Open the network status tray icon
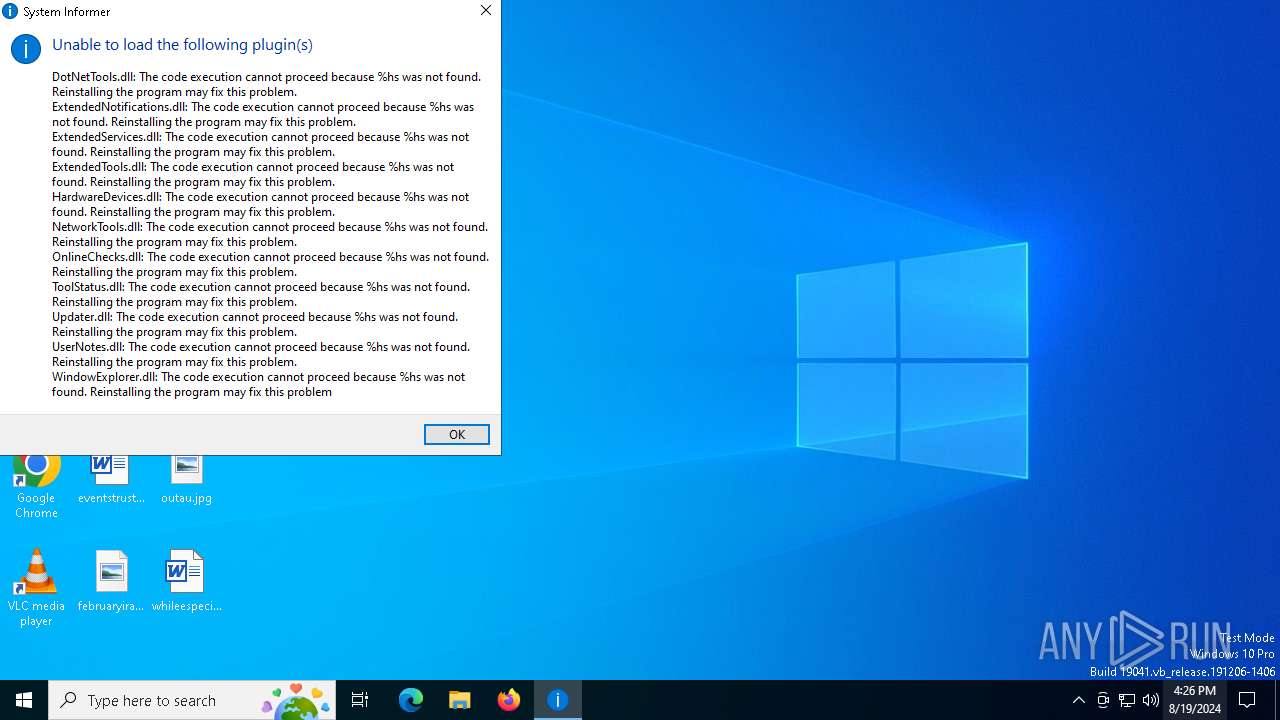Viewport: 1280px width, 720px height. click(x=1127, y=700)
